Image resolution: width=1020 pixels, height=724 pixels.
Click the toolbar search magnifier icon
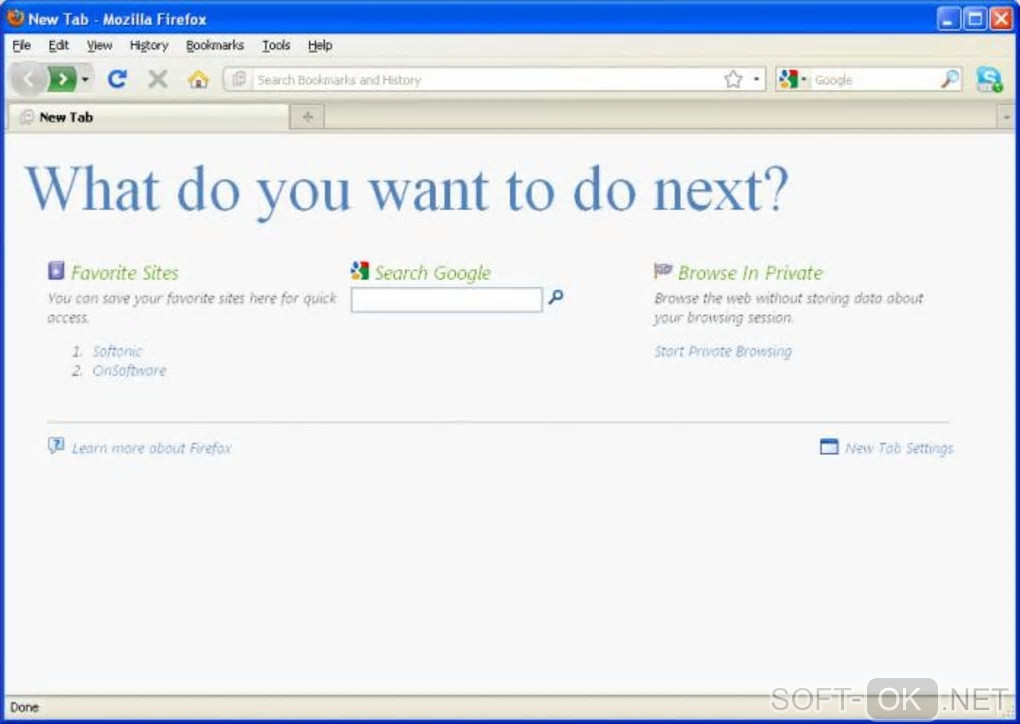[950, 79]
